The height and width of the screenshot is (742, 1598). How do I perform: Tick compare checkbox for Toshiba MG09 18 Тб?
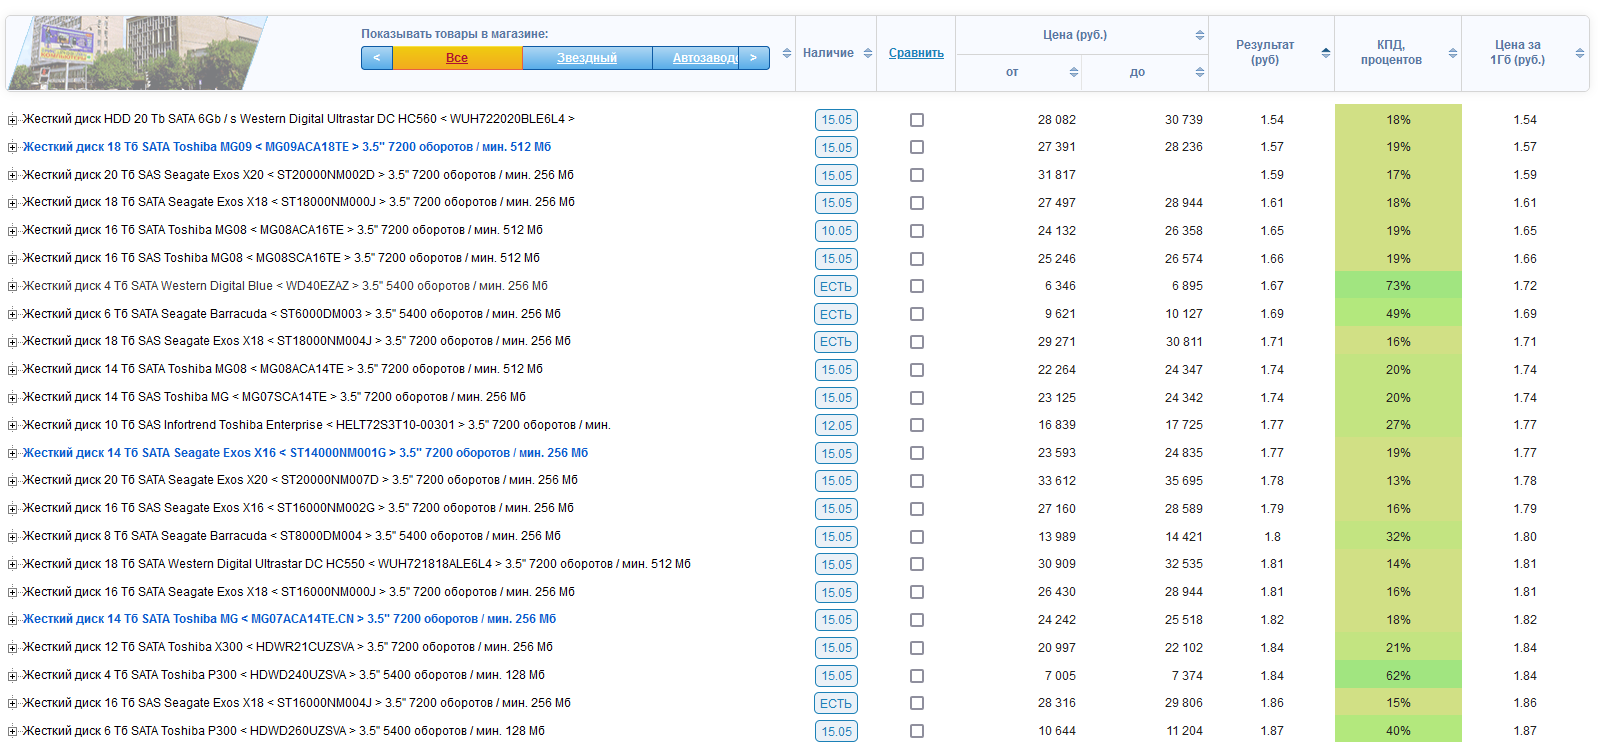click(917, 147)
